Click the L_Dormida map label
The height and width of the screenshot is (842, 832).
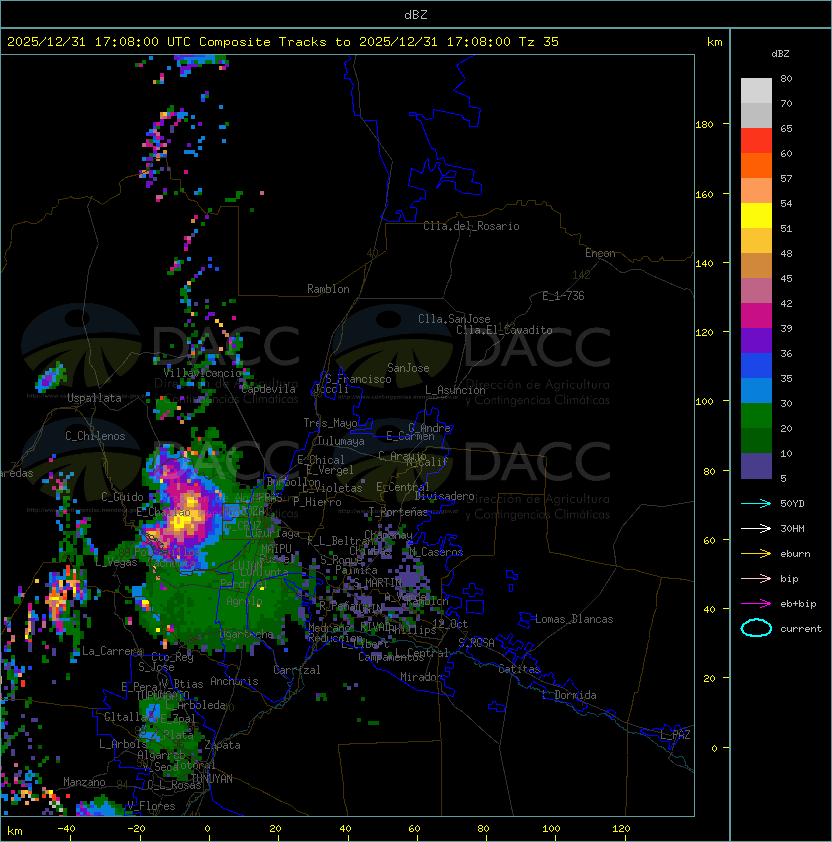[569, 695]
